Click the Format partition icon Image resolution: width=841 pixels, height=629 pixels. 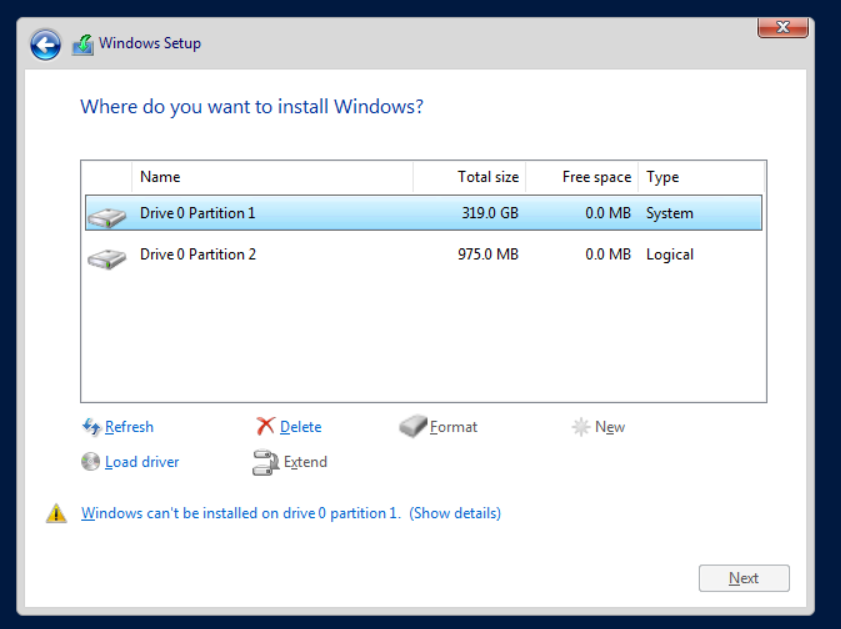tap(413, 426)
